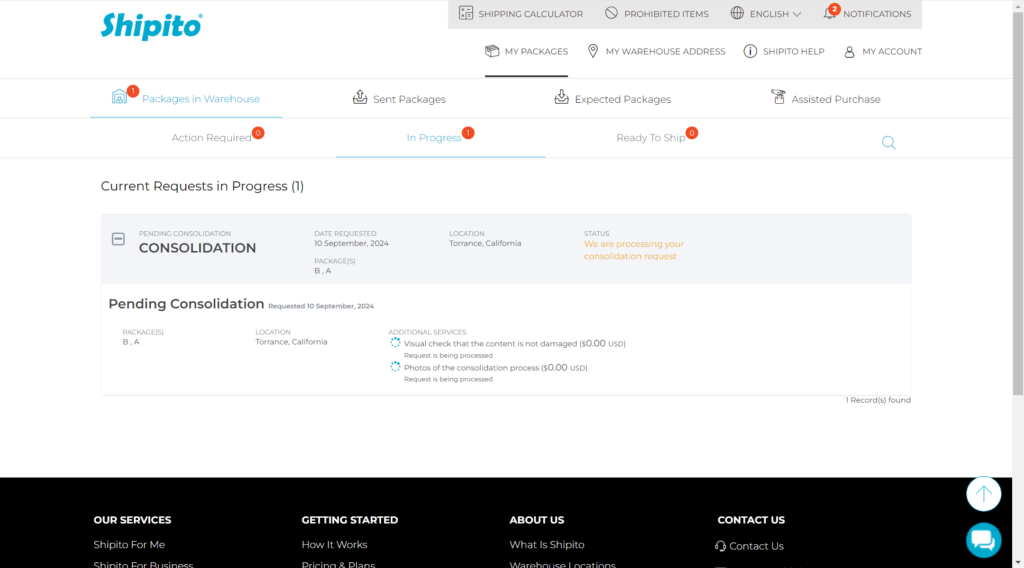Click 'Torrance, California' in the header row
This screenshot has height=568, width=1024.
(x=485, y=244)
